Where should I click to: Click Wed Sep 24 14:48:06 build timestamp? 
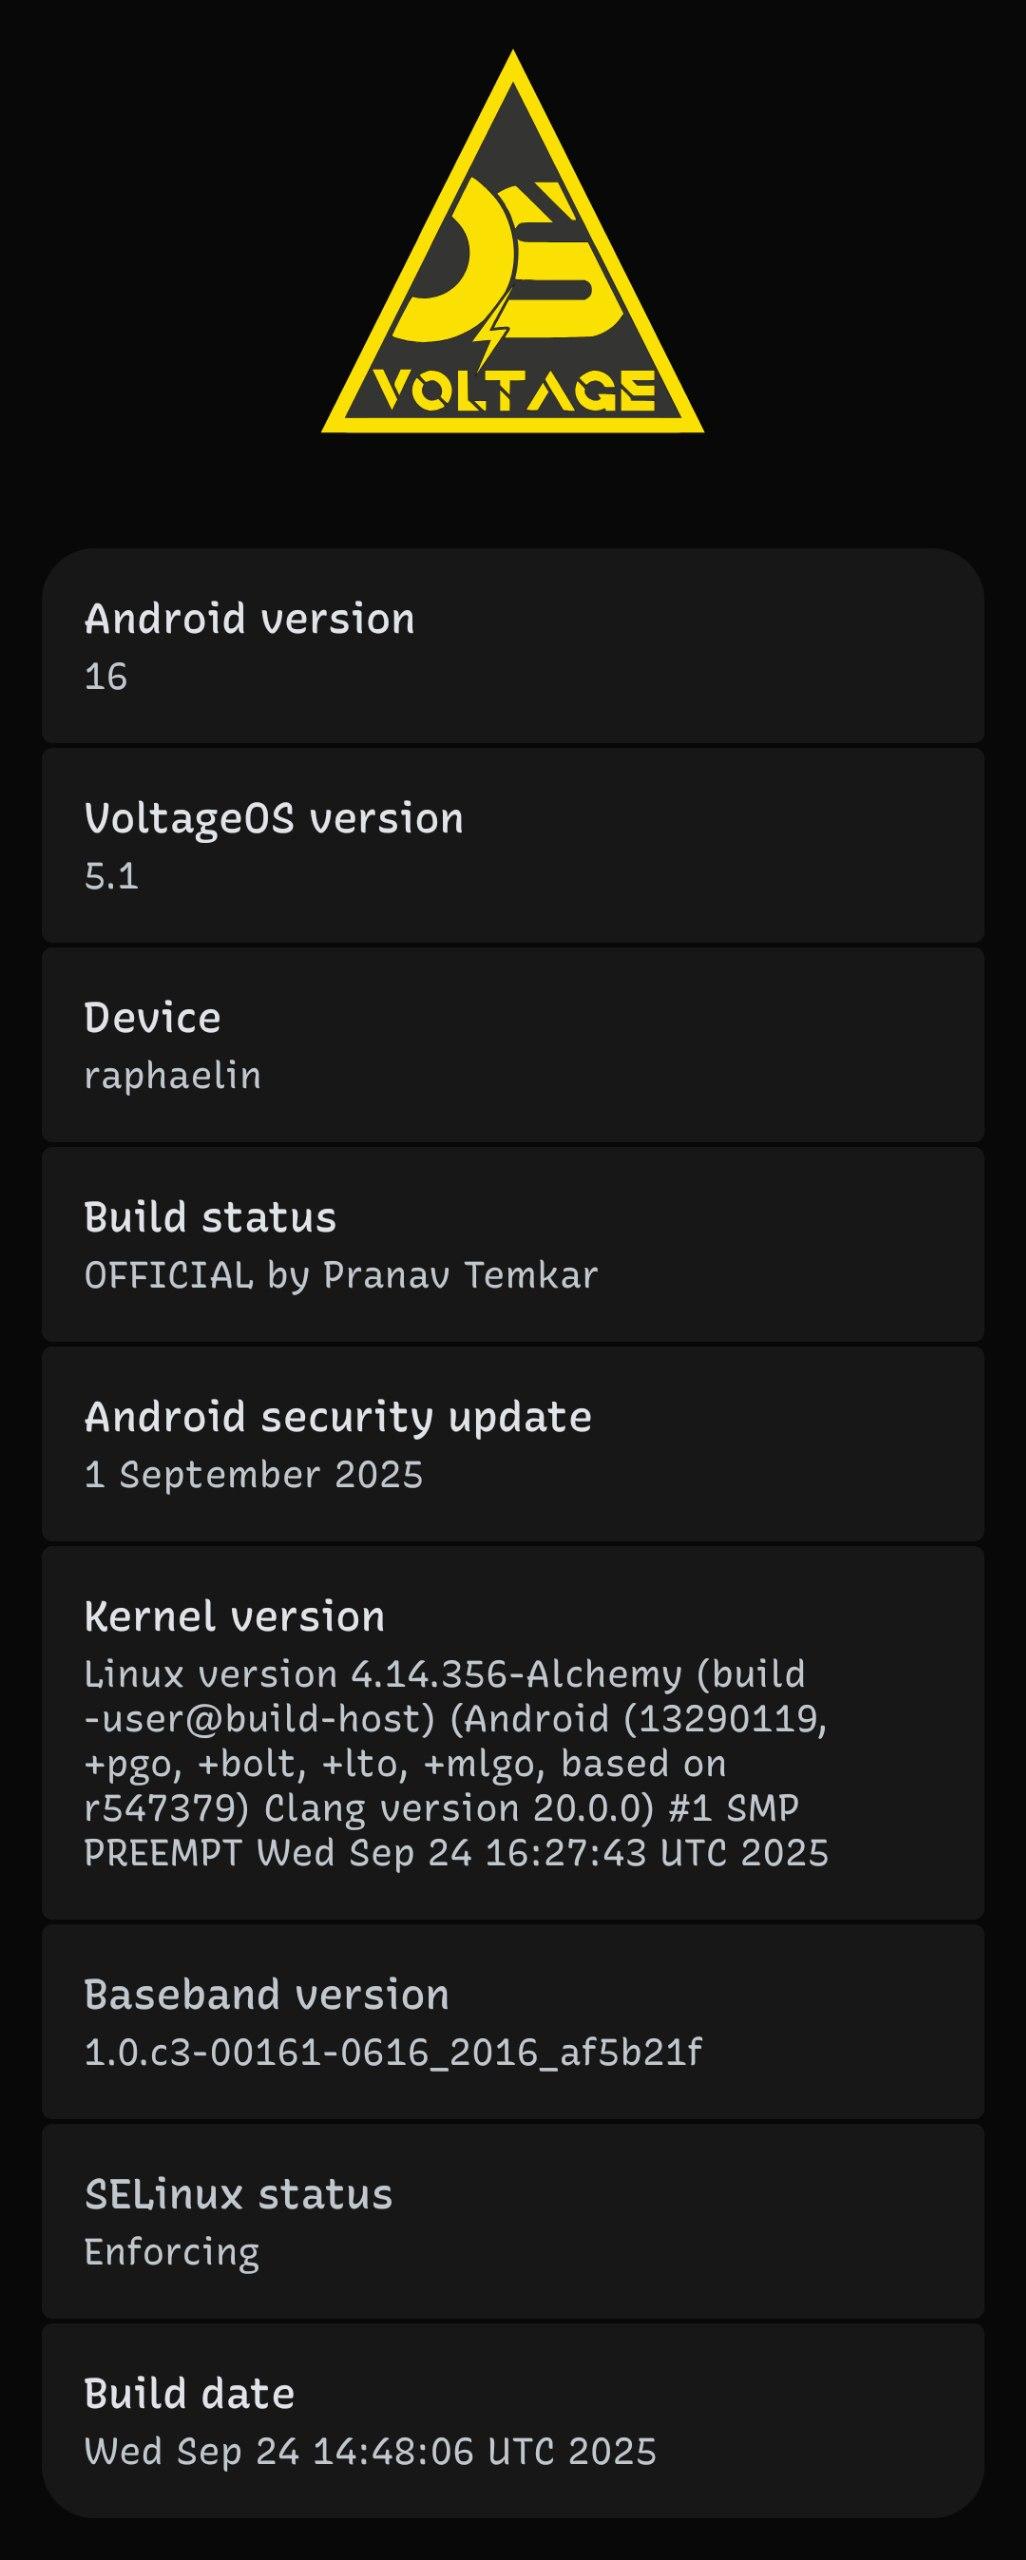[x=370, y=2452]
